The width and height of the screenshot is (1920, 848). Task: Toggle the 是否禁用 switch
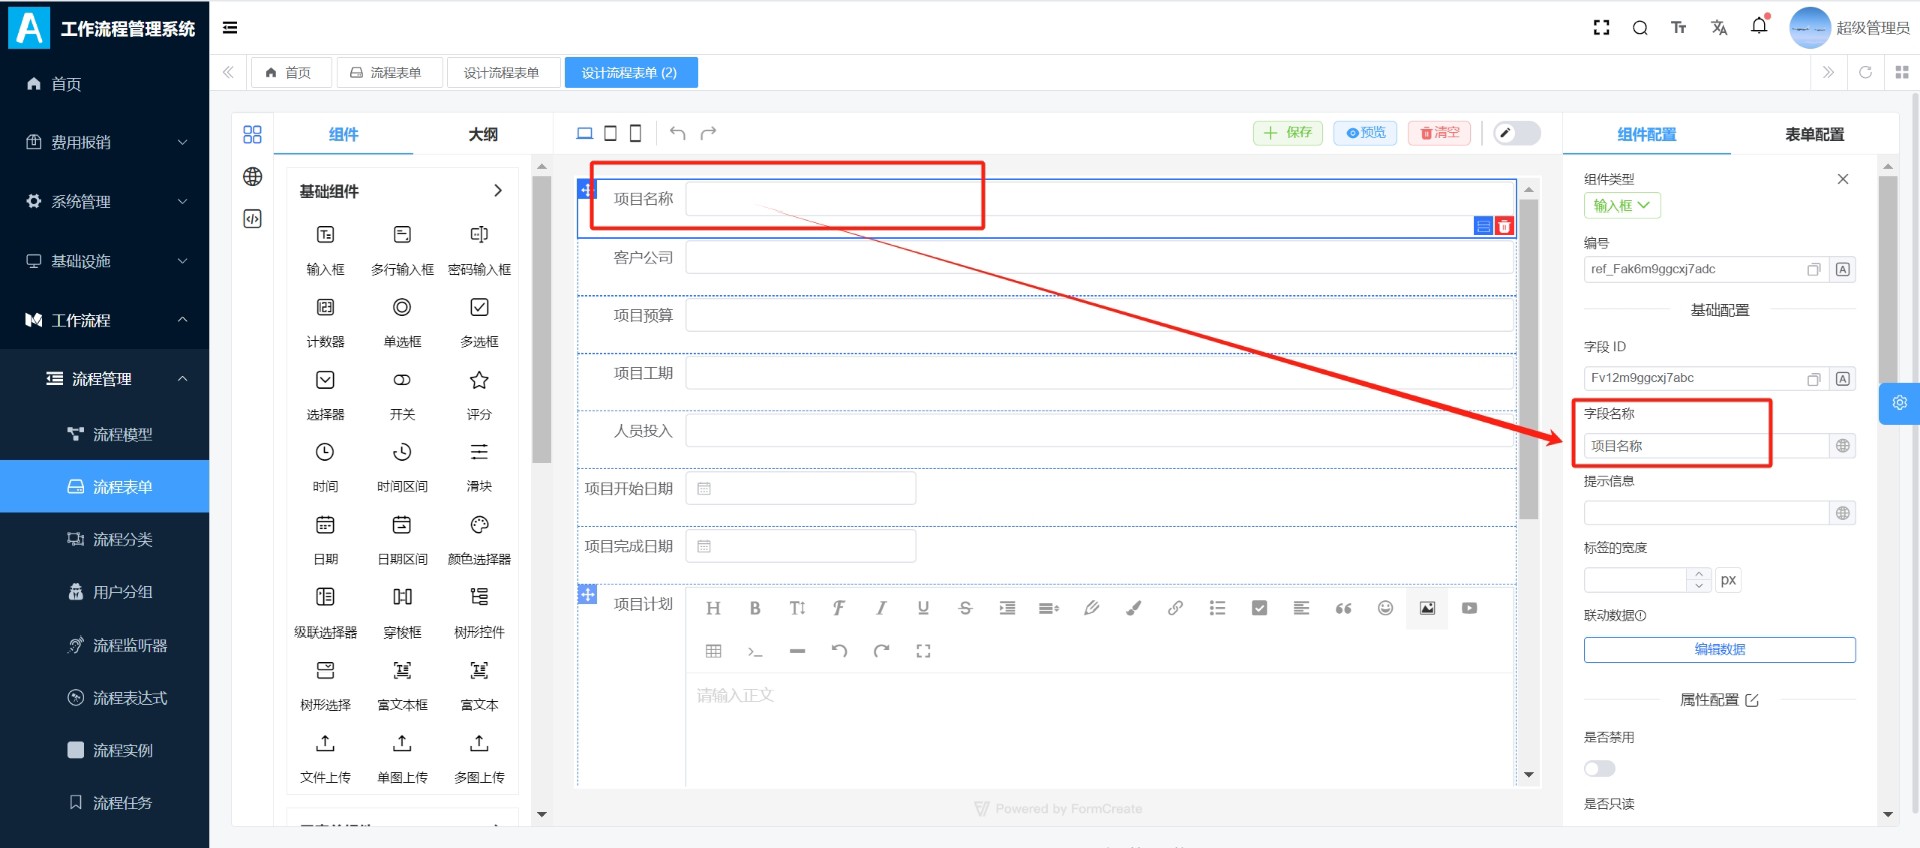click(x=1599, y=769)
